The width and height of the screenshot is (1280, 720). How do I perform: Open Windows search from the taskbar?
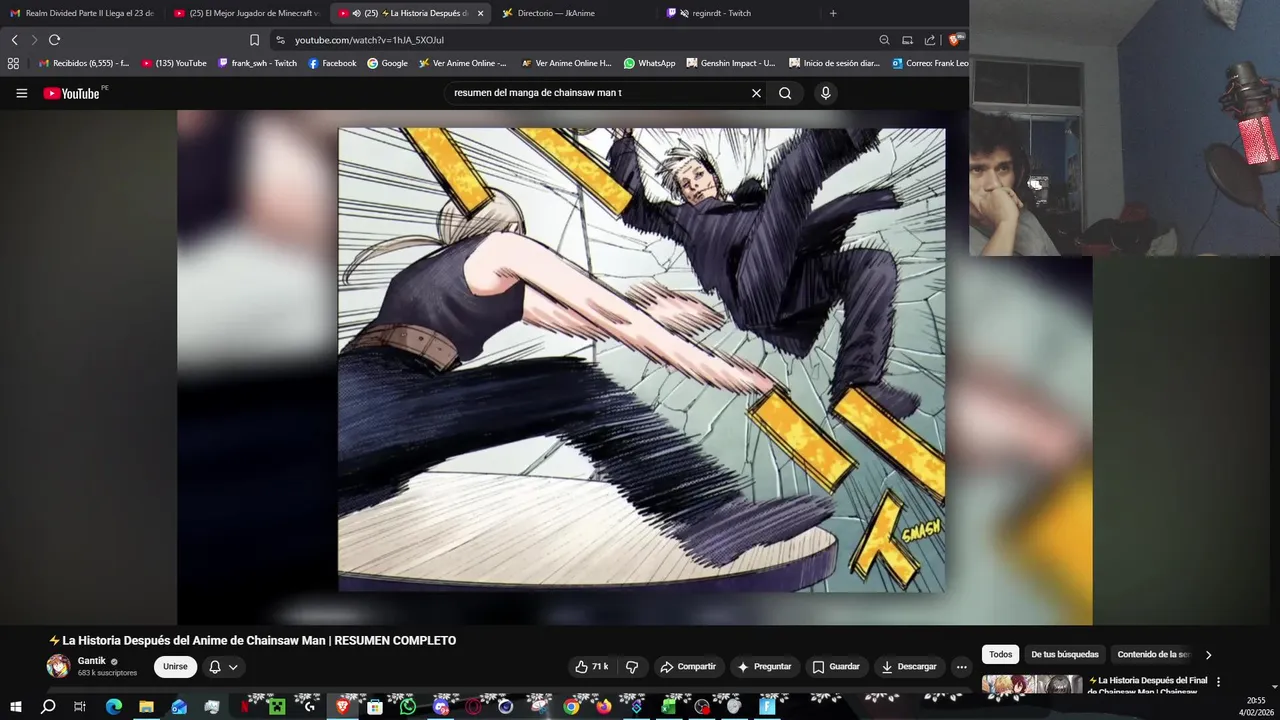point(48,706)
